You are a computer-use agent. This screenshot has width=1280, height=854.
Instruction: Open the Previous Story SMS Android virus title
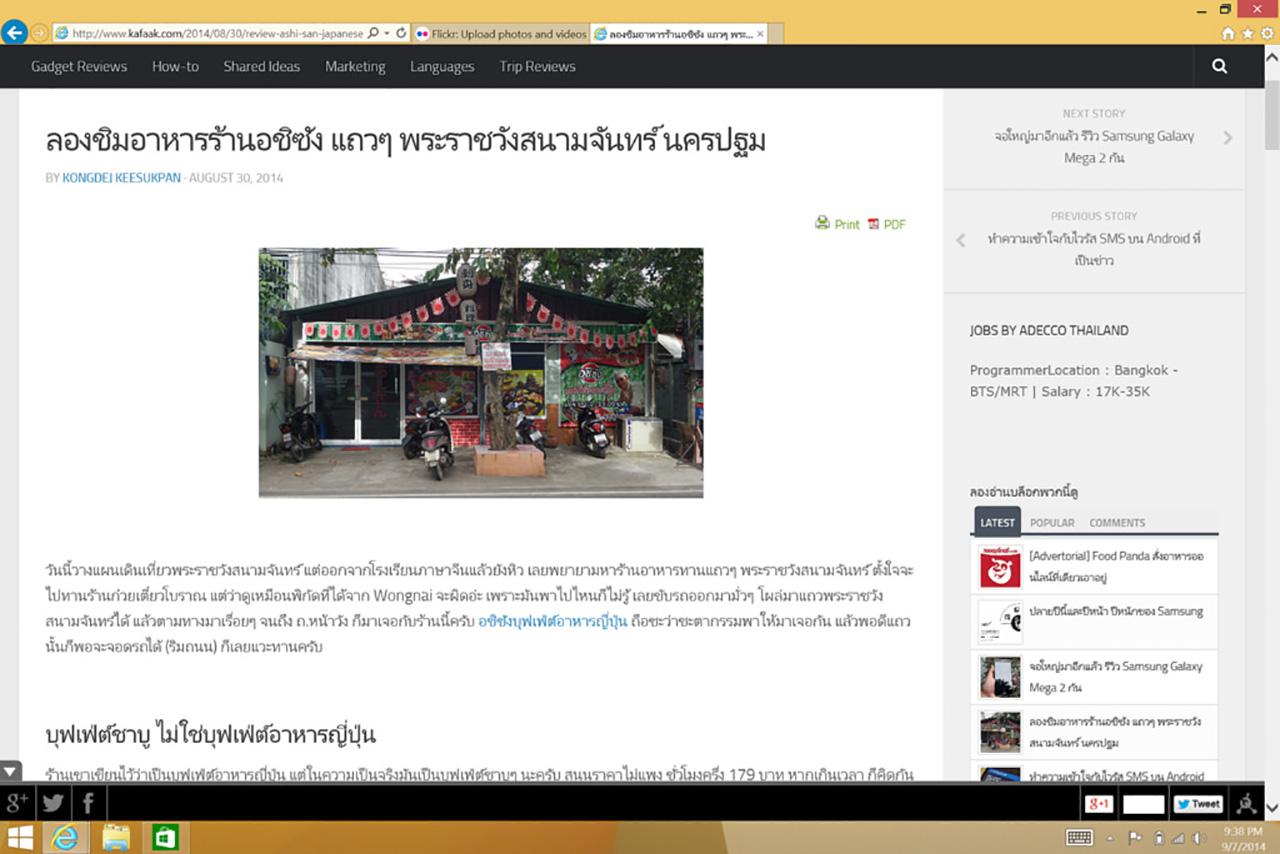coord(1094,249)
